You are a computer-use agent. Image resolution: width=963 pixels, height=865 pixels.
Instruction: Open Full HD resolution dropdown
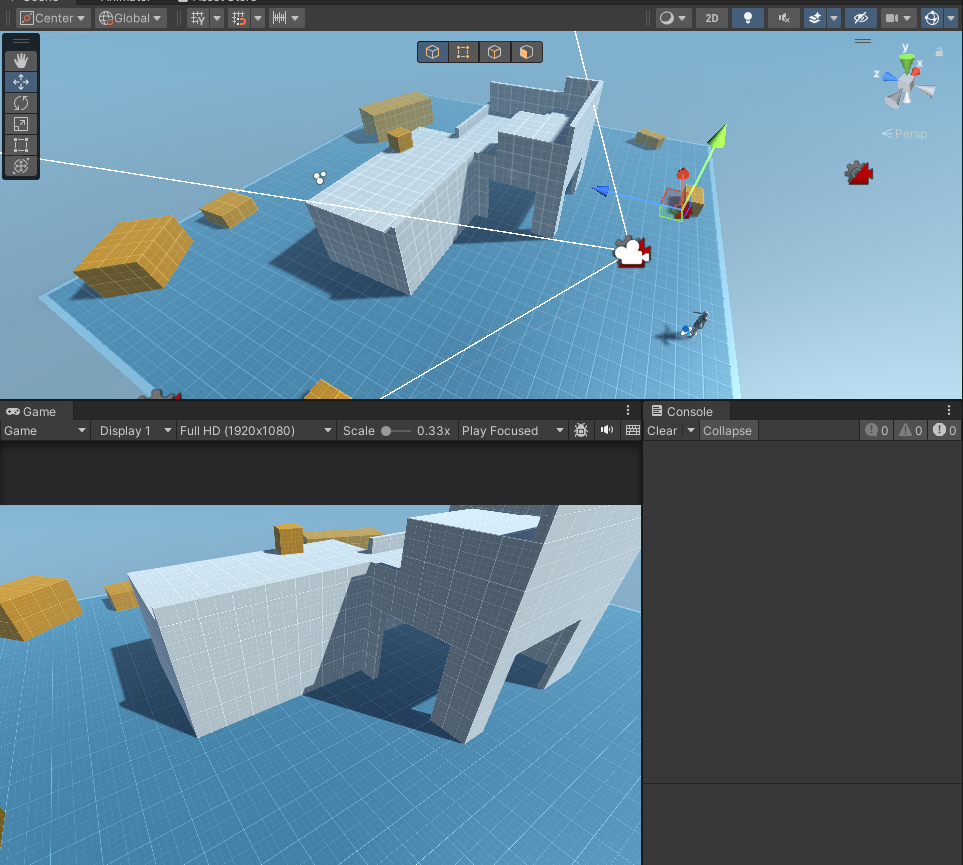[256, 431]
